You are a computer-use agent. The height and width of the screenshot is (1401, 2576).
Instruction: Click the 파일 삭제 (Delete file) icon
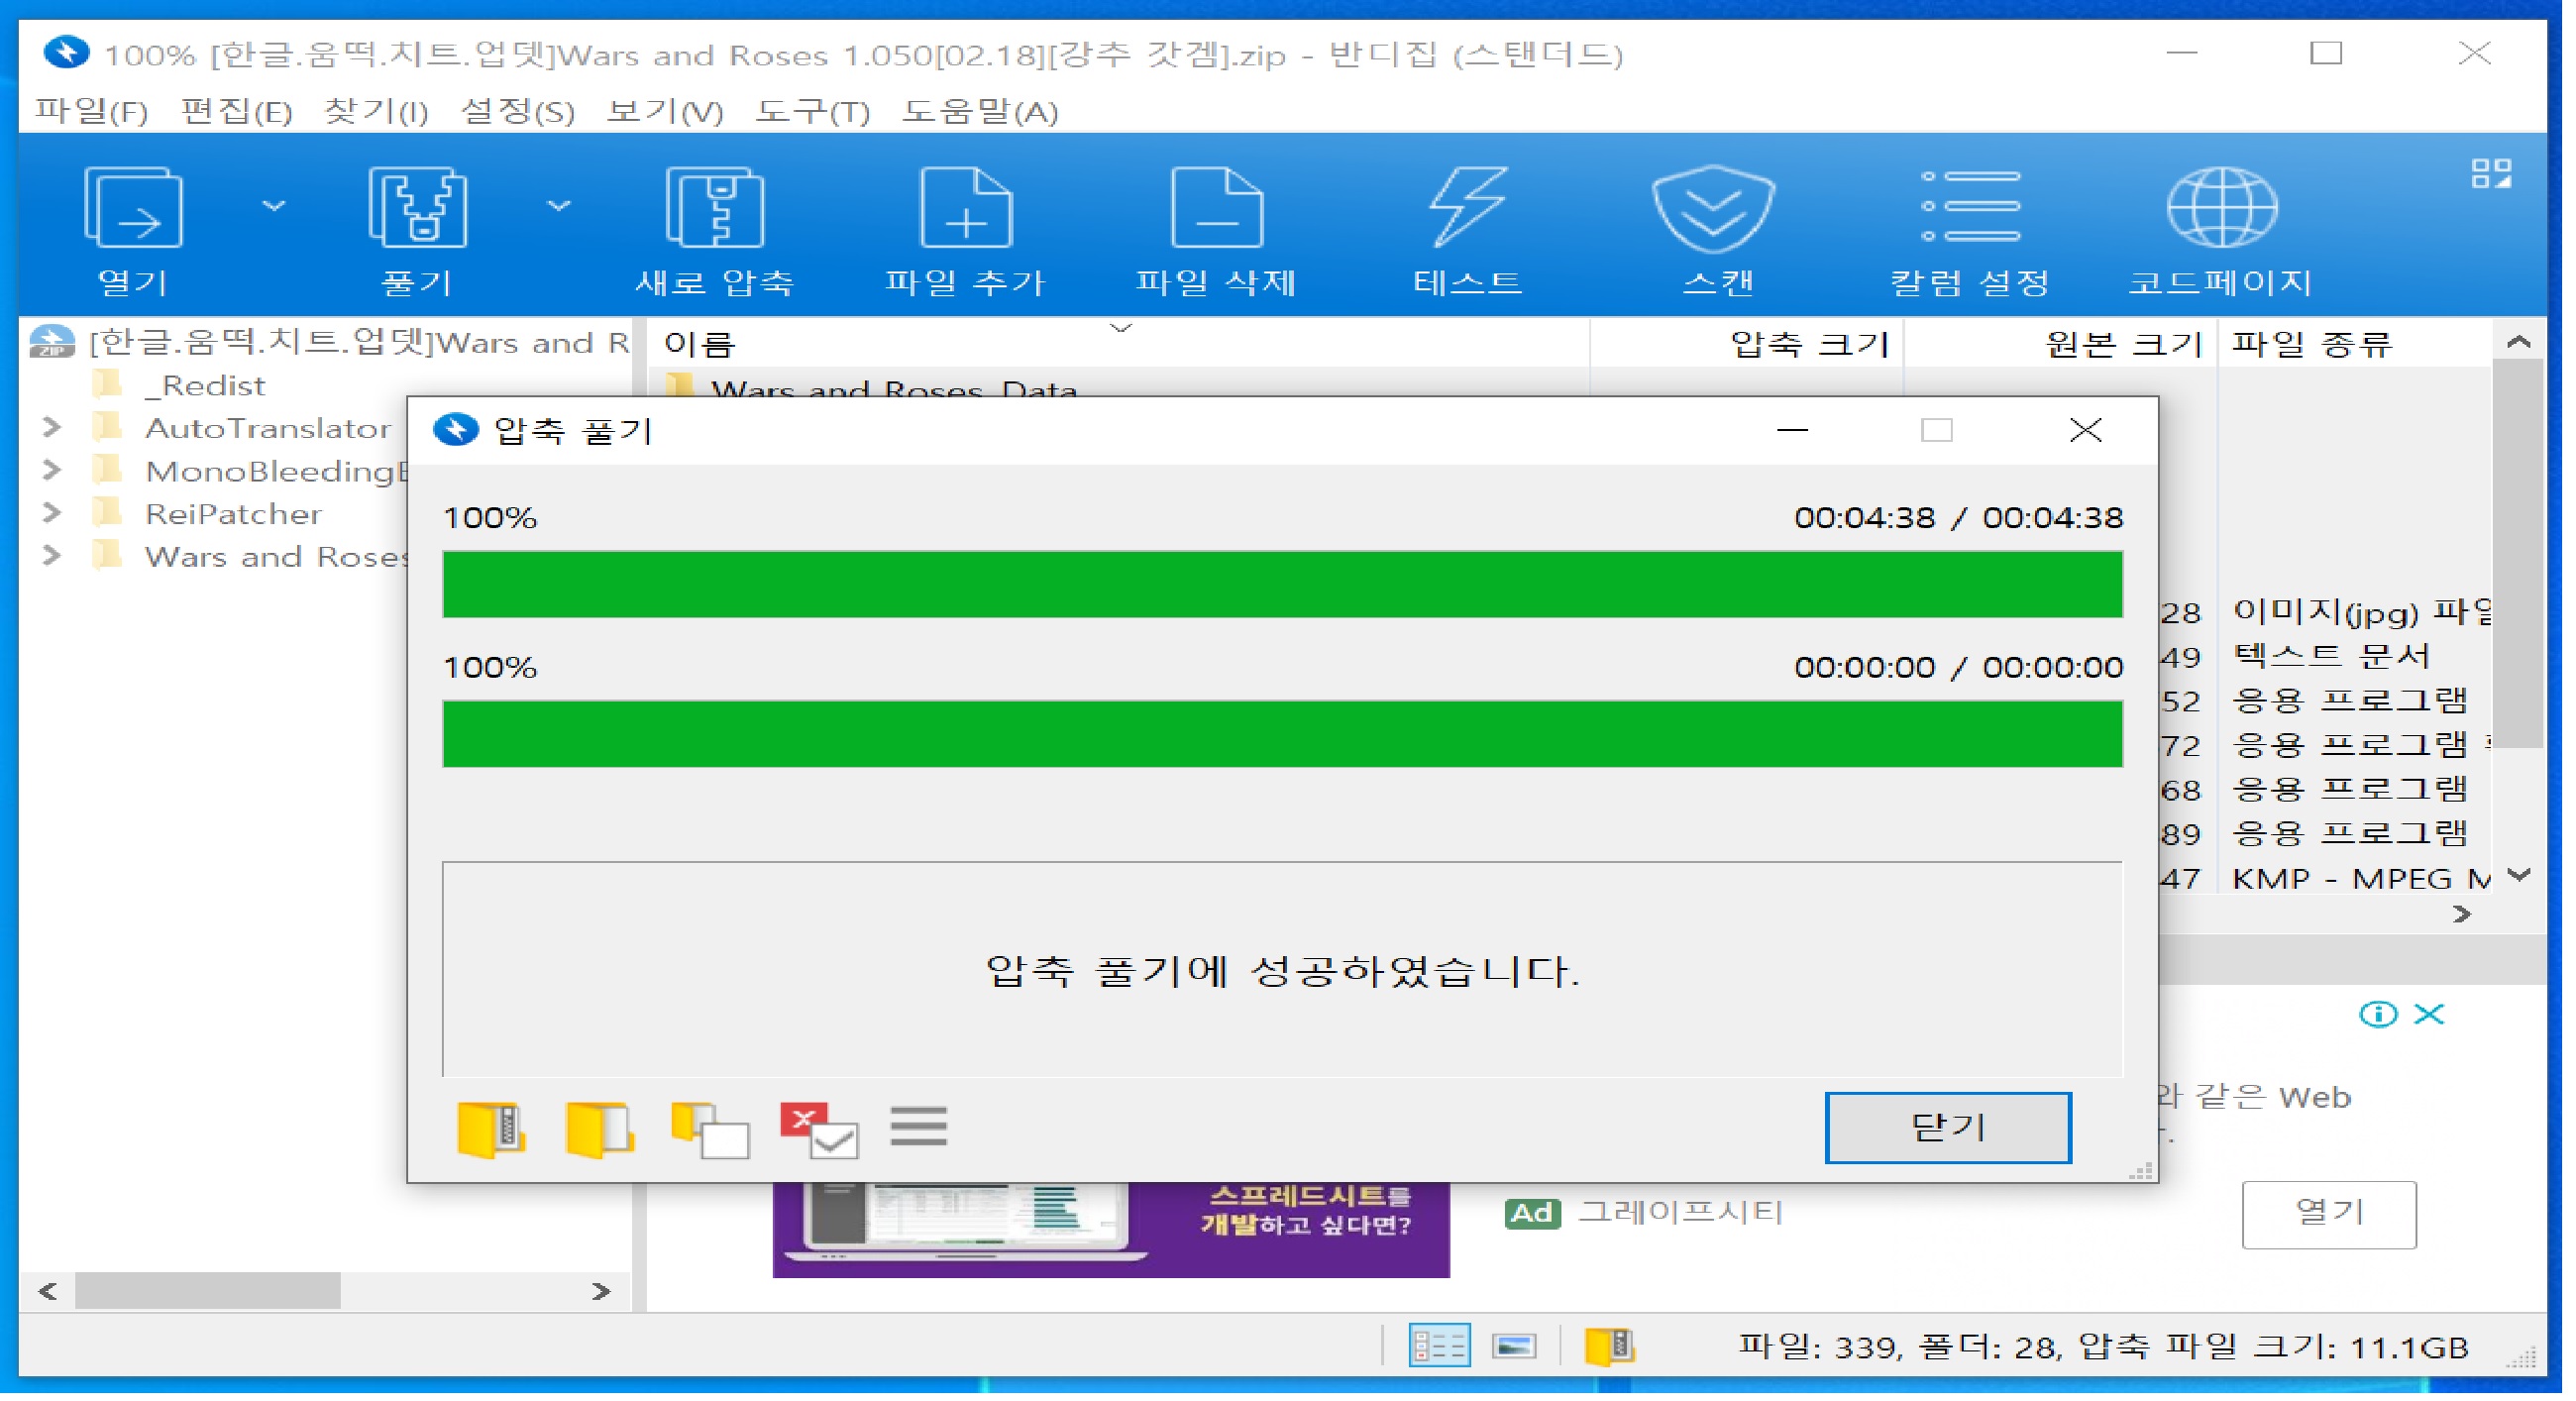click(x=1216, y=207)
